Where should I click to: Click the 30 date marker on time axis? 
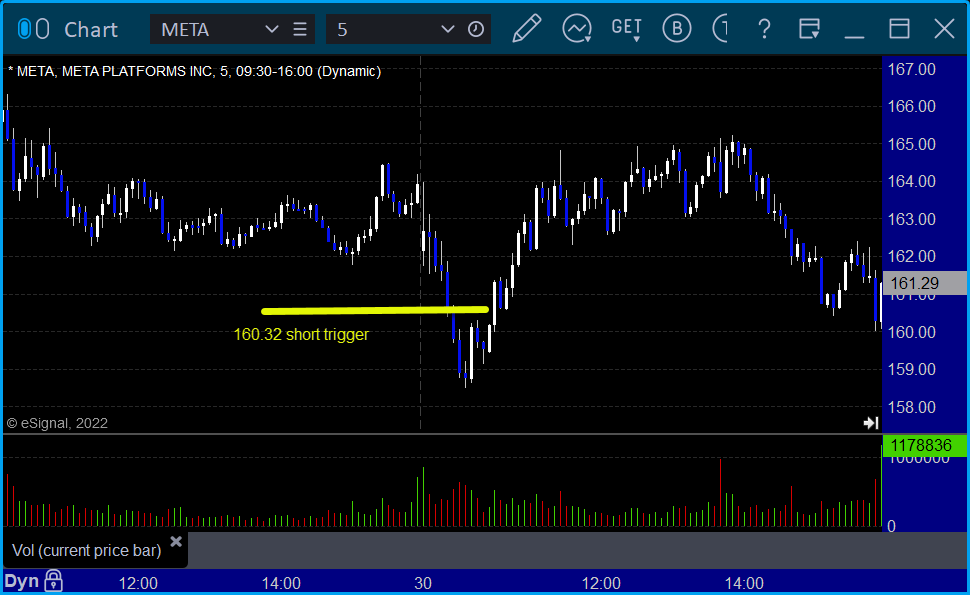[x=423, y=583]
